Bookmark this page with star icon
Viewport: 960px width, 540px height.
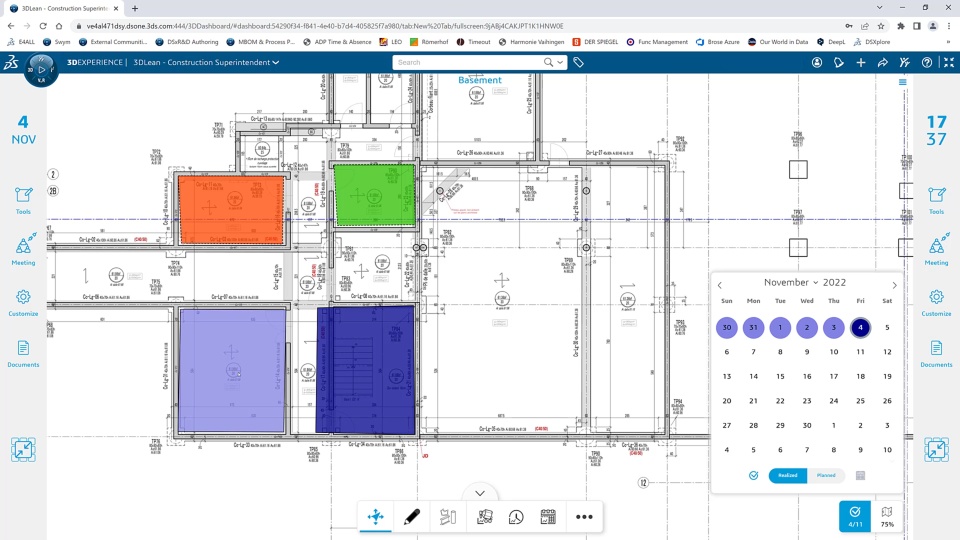pos(881,26)
